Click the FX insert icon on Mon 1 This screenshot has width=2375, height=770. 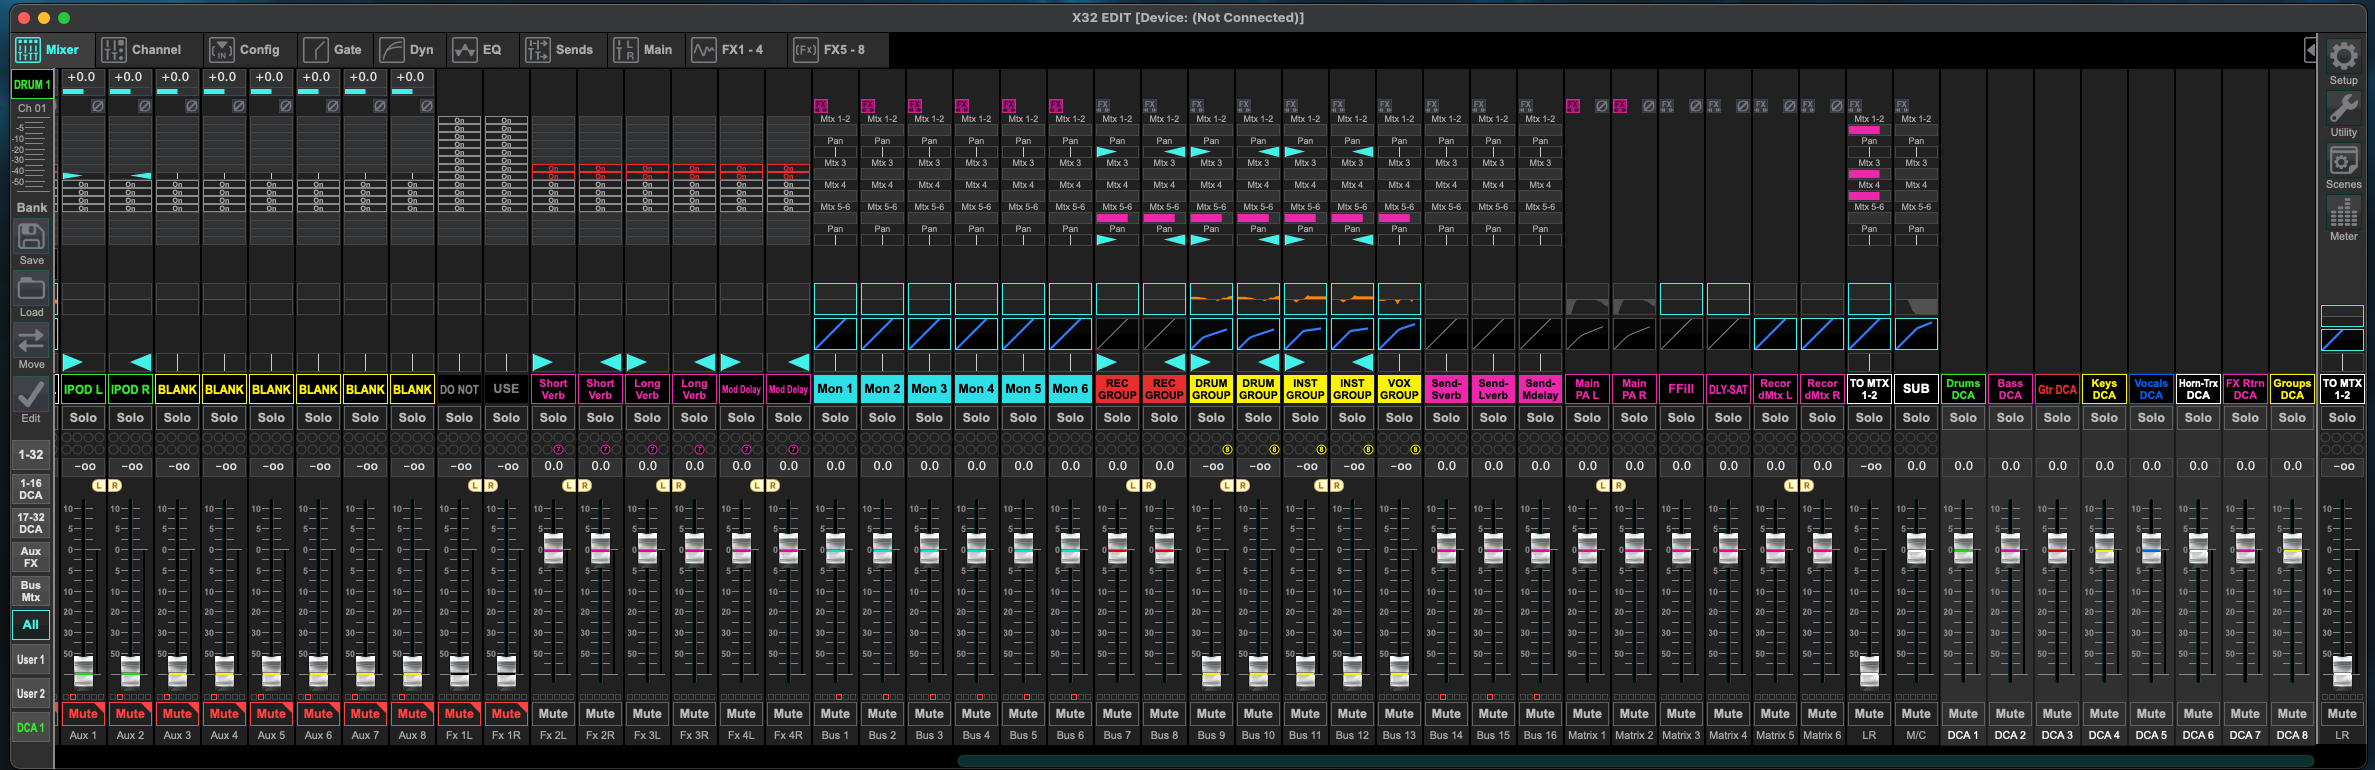click(821, 105)
